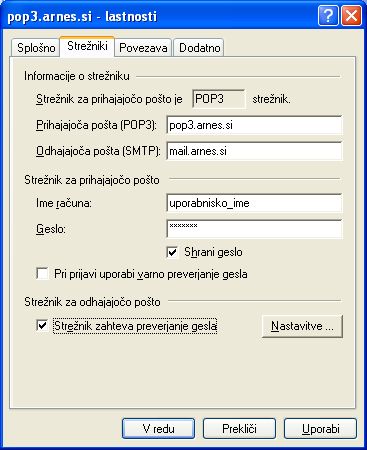This screenshot has width=367, height=450.
Task: Open the Povezava tab
Action: point(143,48)
